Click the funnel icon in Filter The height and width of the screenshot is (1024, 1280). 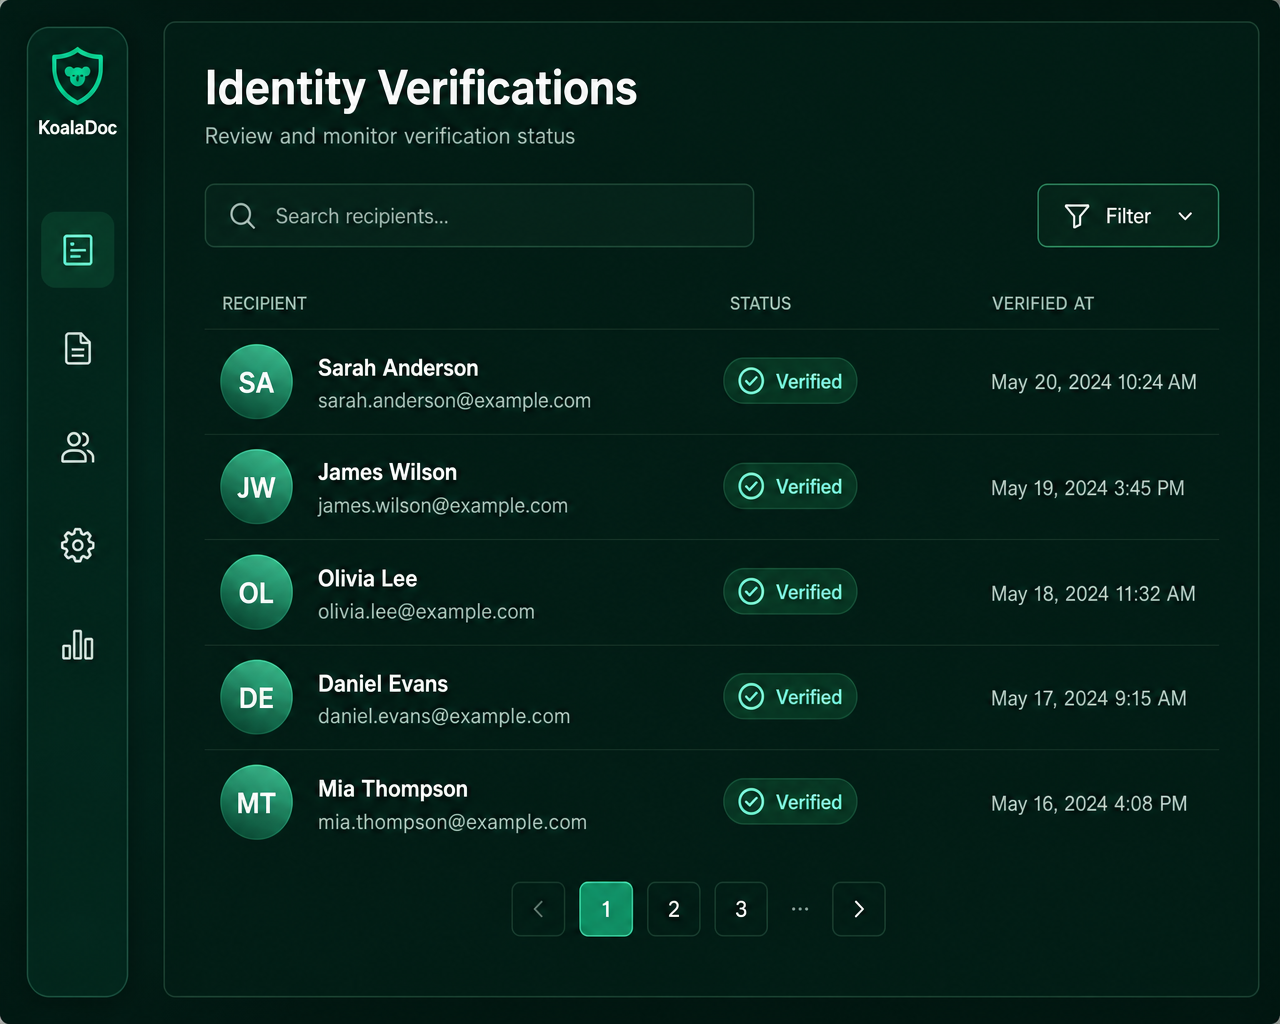pyautogui.click(x=1077, y=216)
